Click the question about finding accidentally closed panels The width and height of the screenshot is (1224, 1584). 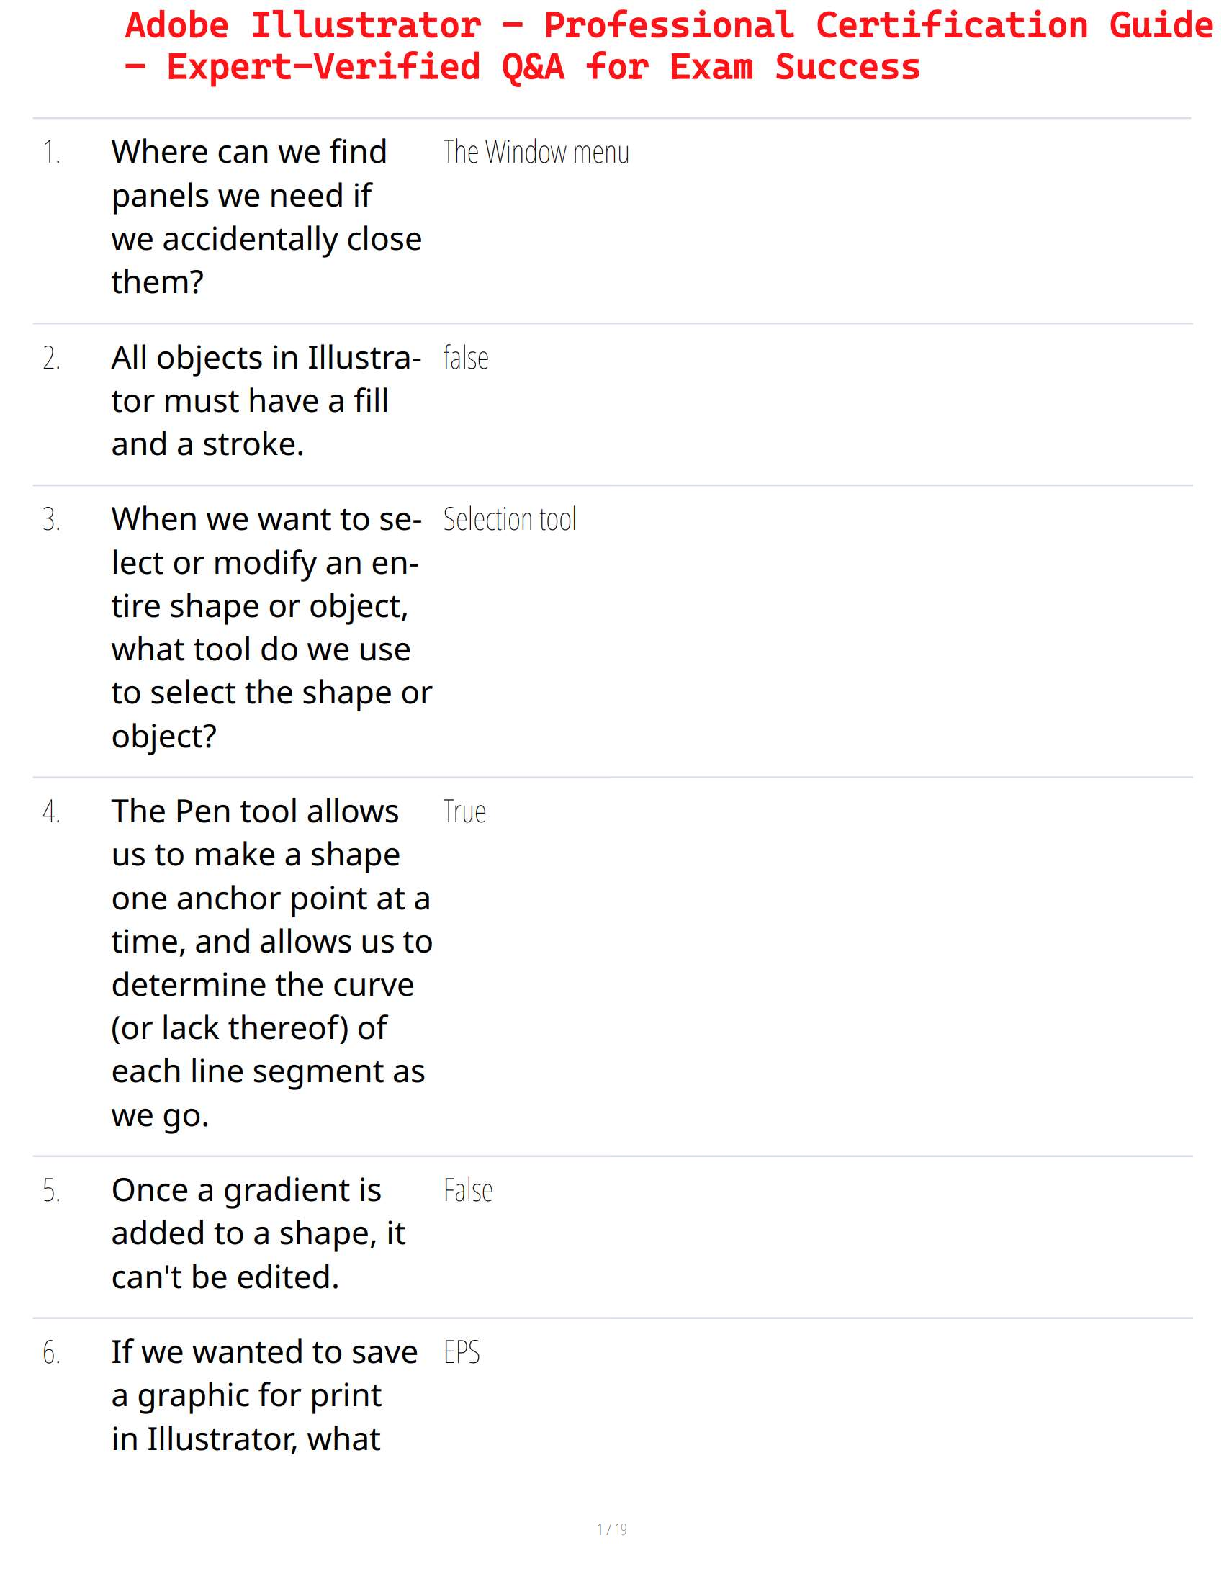point(266,217)
